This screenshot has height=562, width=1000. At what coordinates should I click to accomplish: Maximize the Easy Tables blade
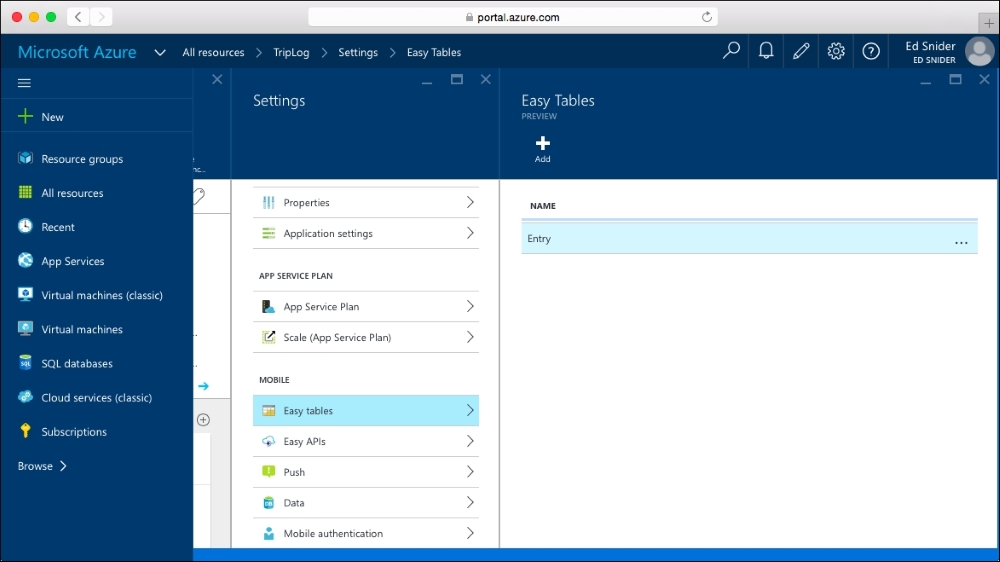coord(955,79)
